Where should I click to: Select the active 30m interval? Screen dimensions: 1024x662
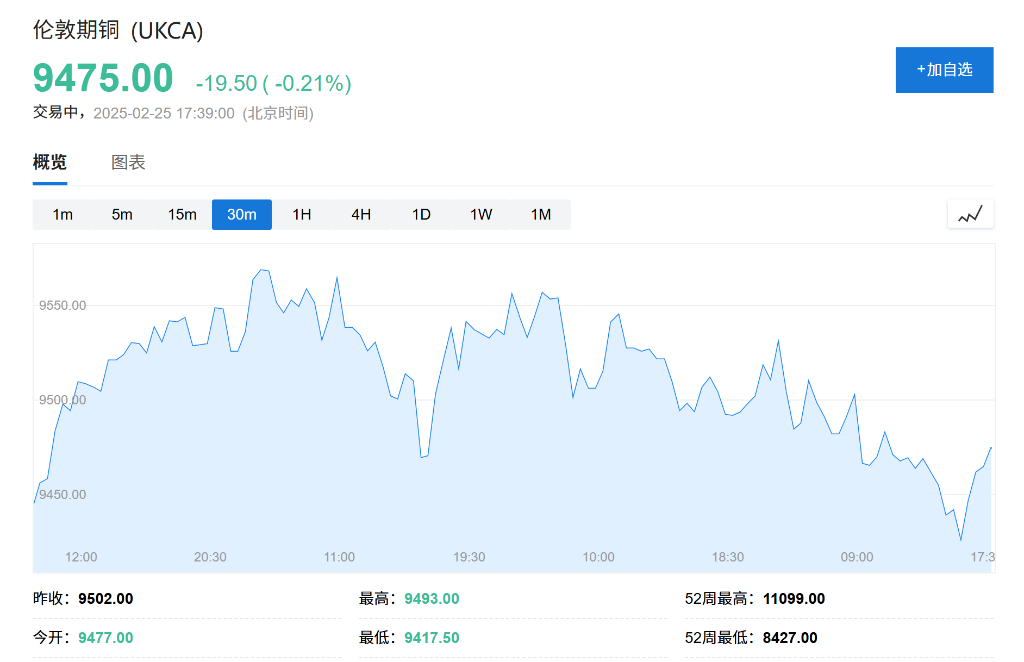pos(242,215)
